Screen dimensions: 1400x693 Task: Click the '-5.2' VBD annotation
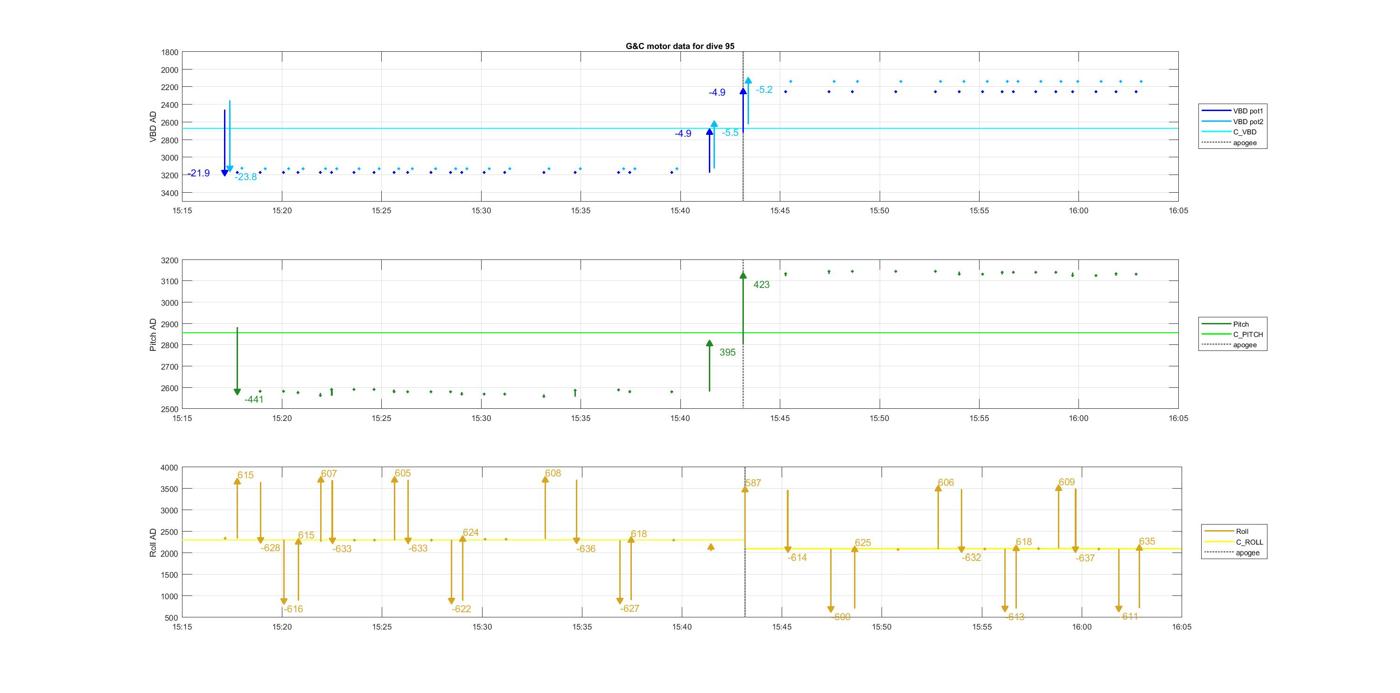(x=764, y=90)
